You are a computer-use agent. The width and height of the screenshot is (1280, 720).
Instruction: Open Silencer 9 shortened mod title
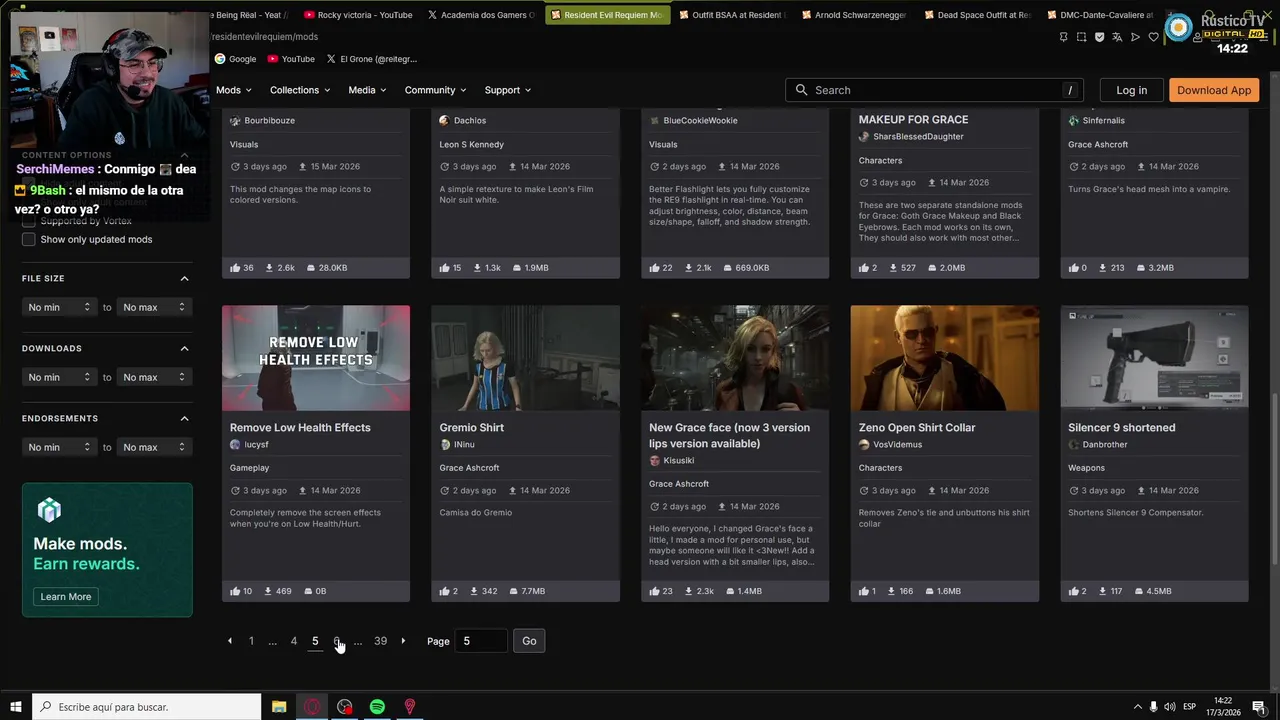tap(1121, 428)
